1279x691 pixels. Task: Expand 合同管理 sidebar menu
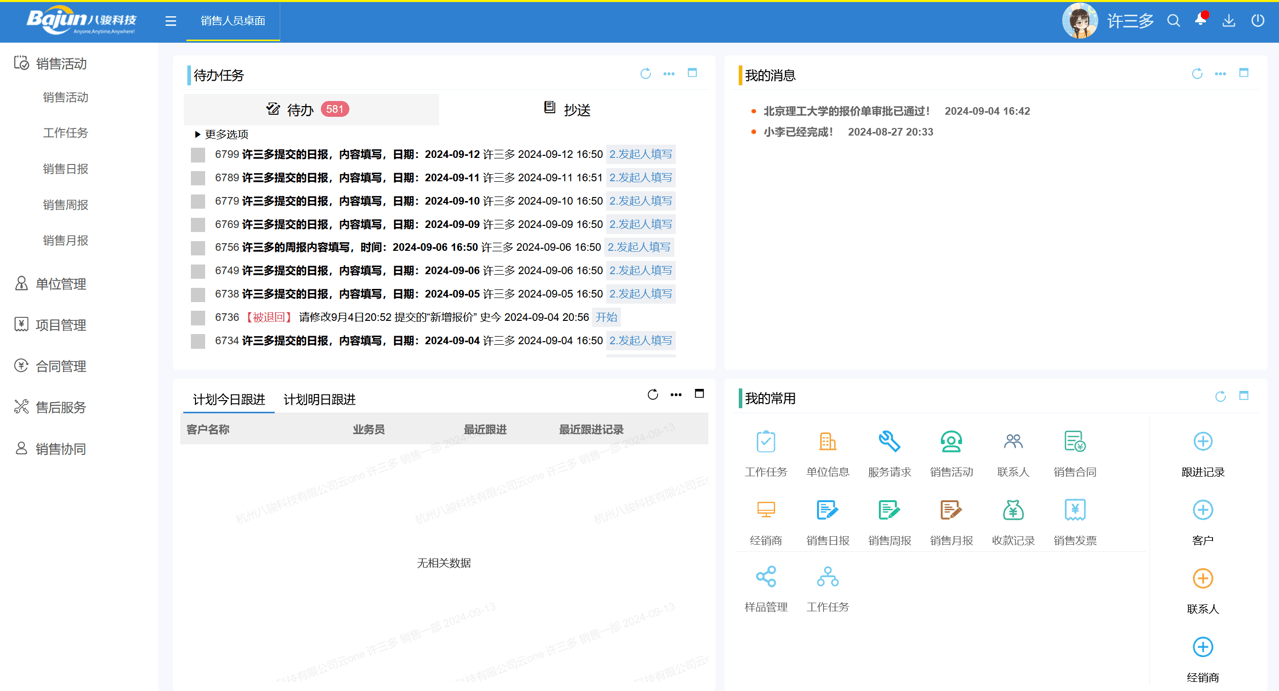(61, 366)
